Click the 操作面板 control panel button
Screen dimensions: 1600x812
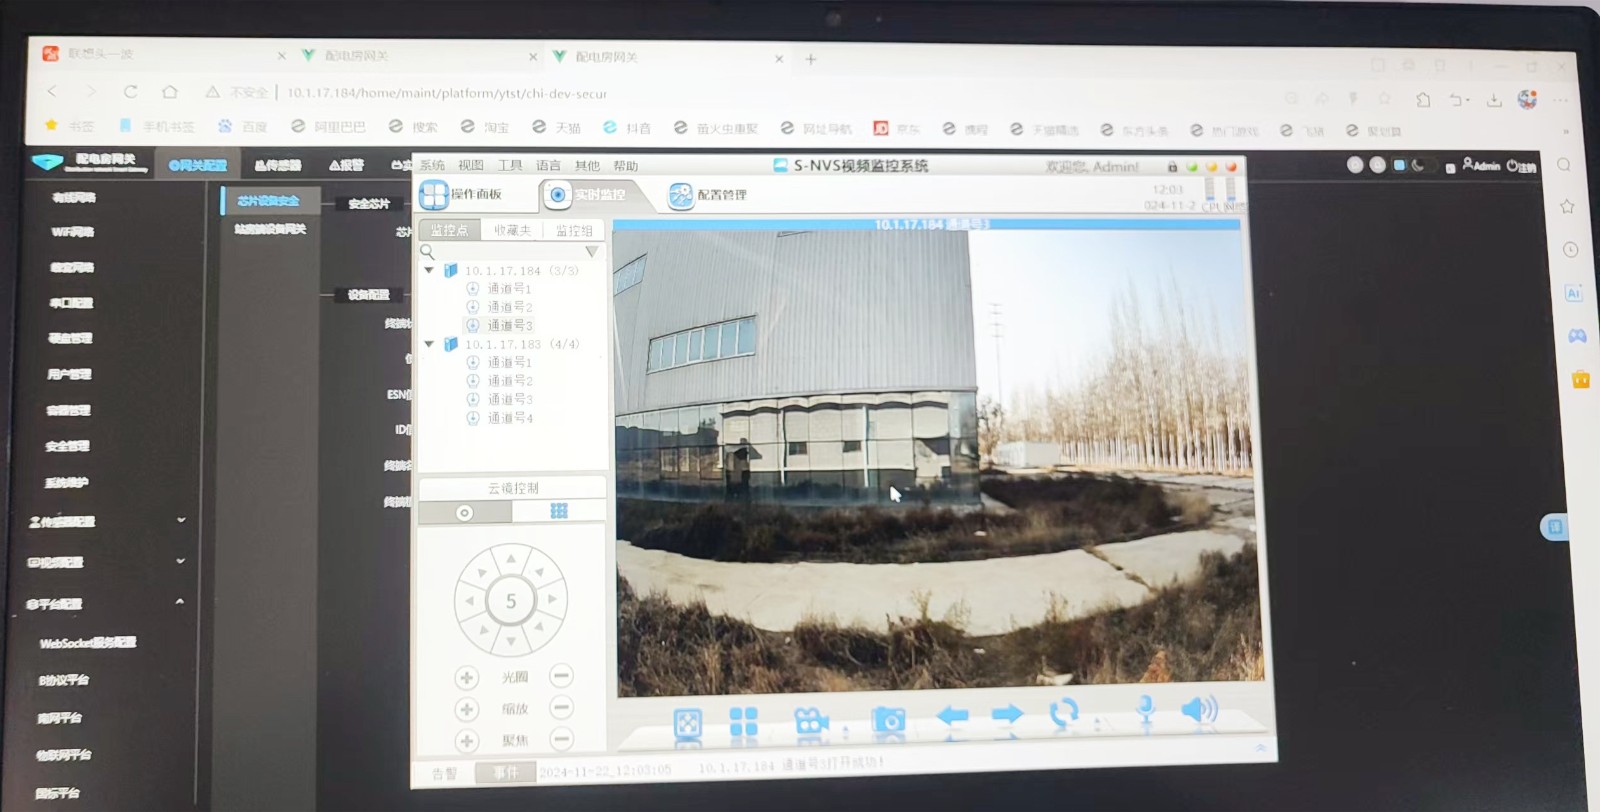coord(462,194)
